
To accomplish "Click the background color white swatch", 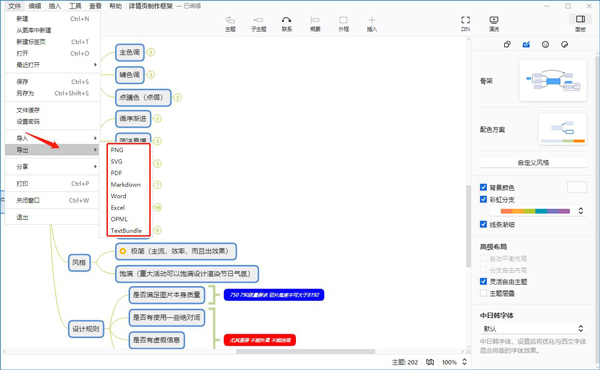I will pos(576,187).
